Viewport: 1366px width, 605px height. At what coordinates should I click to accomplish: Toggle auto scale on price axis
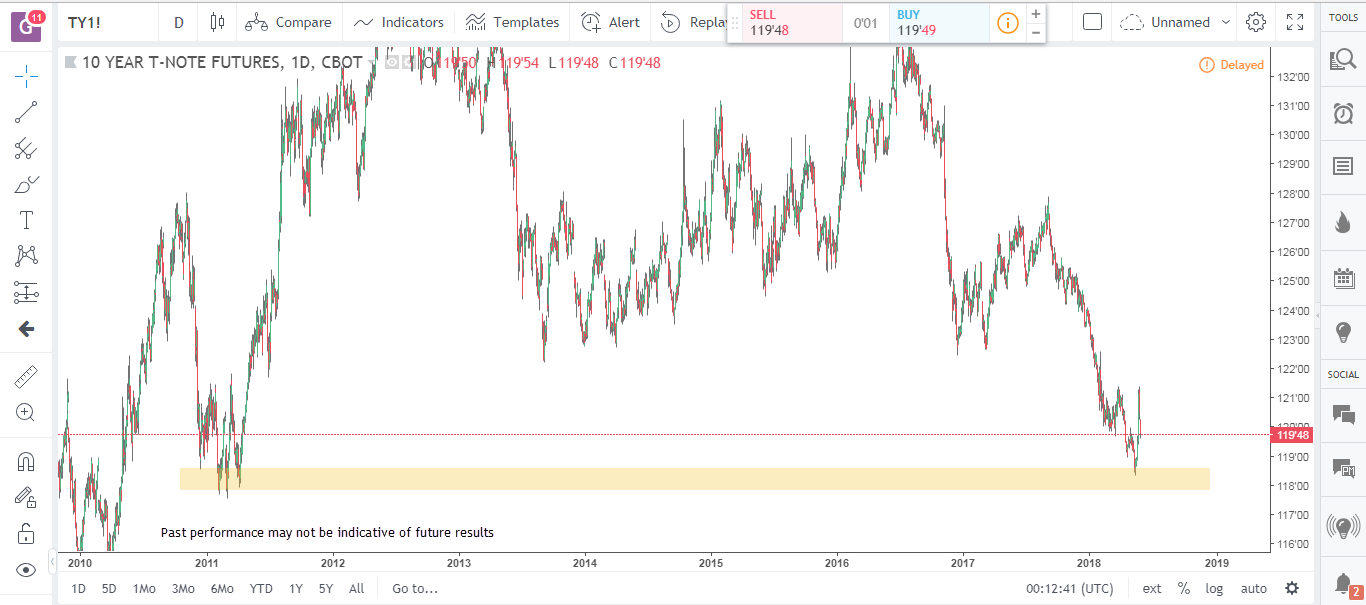pyautogui.click(x=1253, y=588)
